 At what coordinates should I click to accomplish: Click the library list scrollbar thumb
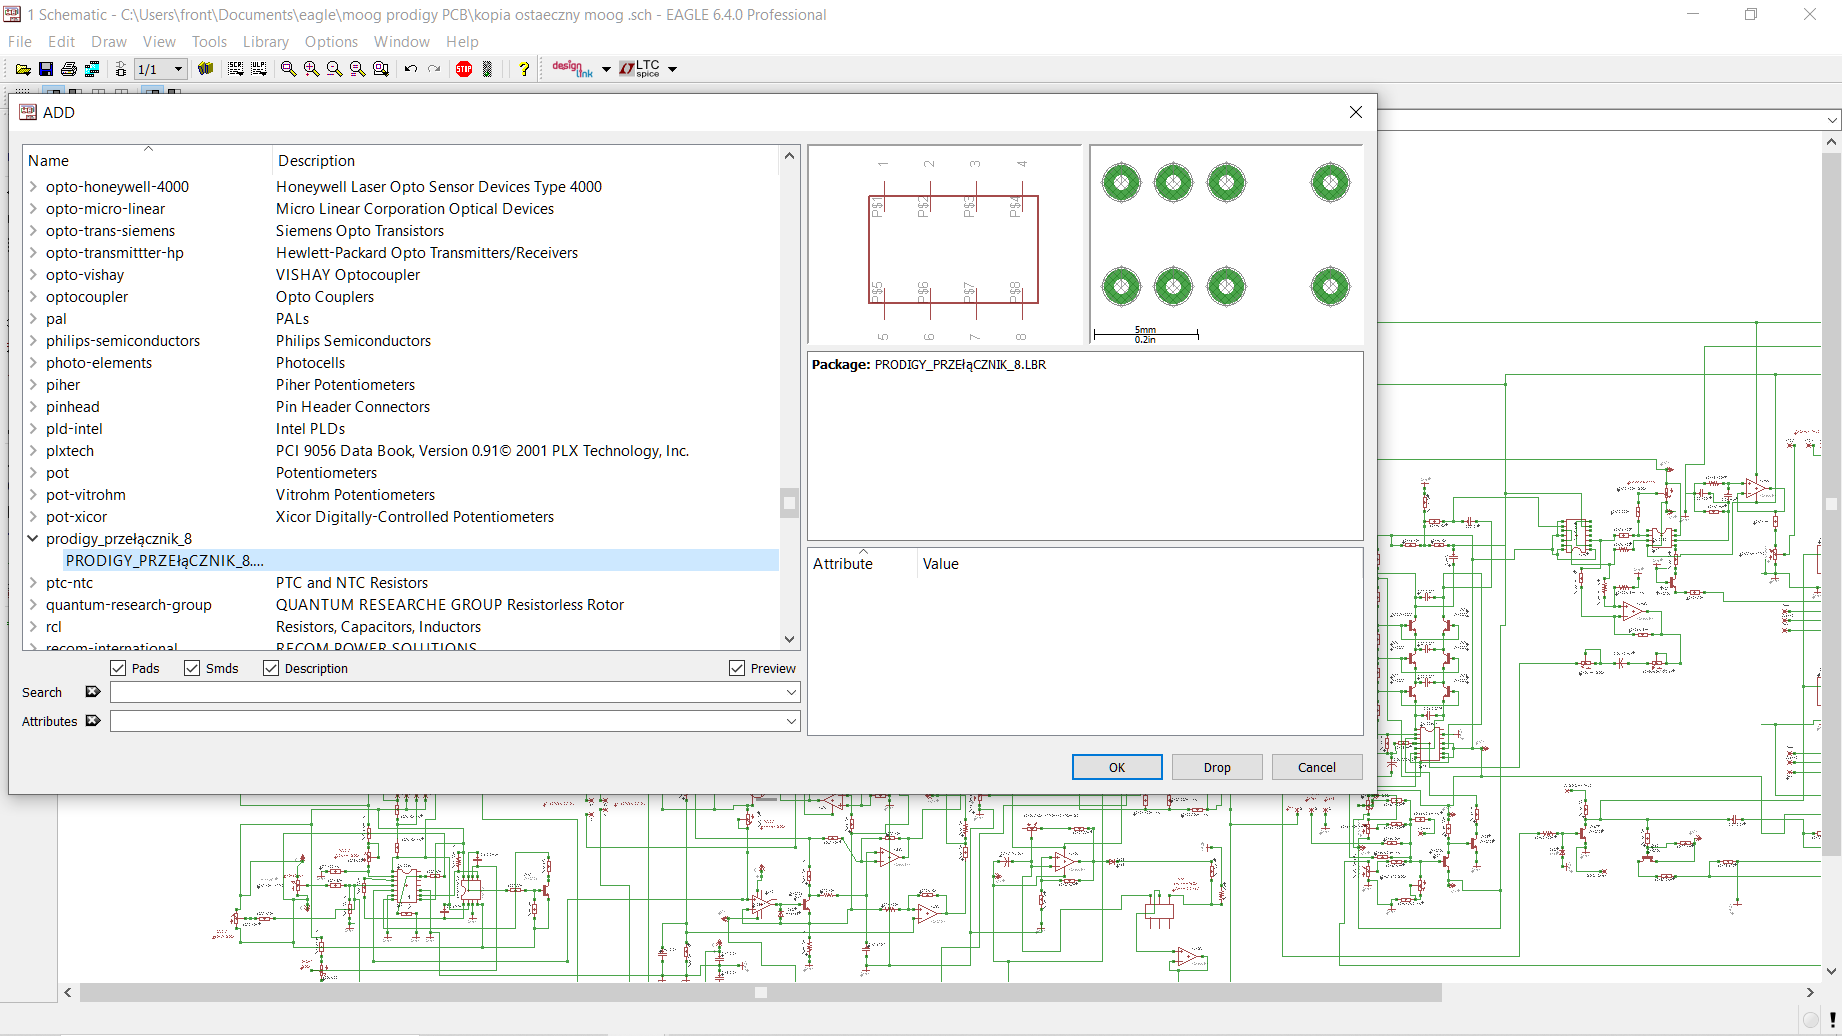coord(789,503)
